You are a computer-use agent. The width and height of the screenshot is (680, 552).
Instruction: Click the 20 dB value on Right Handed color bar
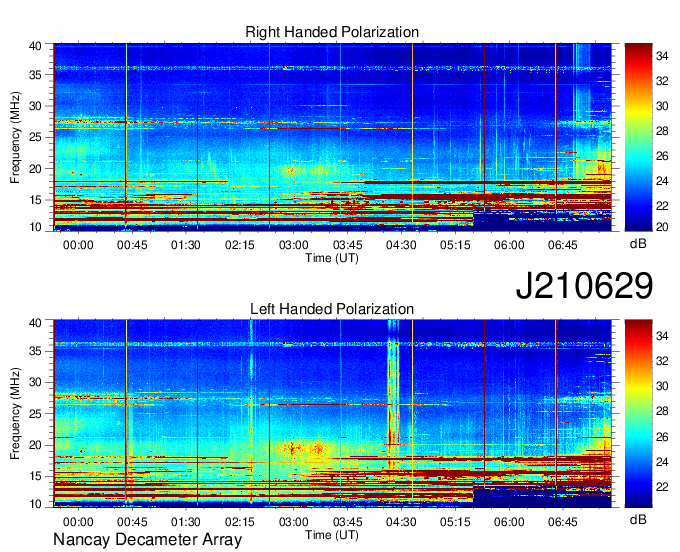coord(662,227)
